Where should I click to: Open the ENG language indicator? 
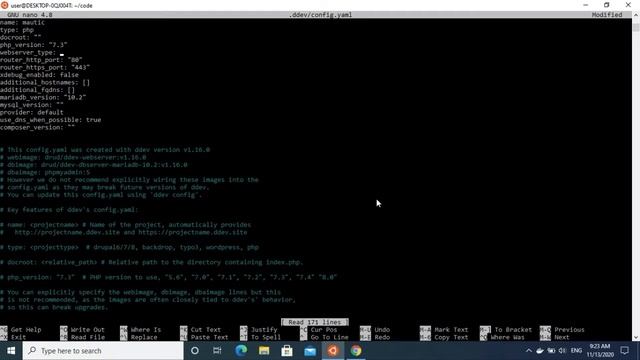(576, 351)
